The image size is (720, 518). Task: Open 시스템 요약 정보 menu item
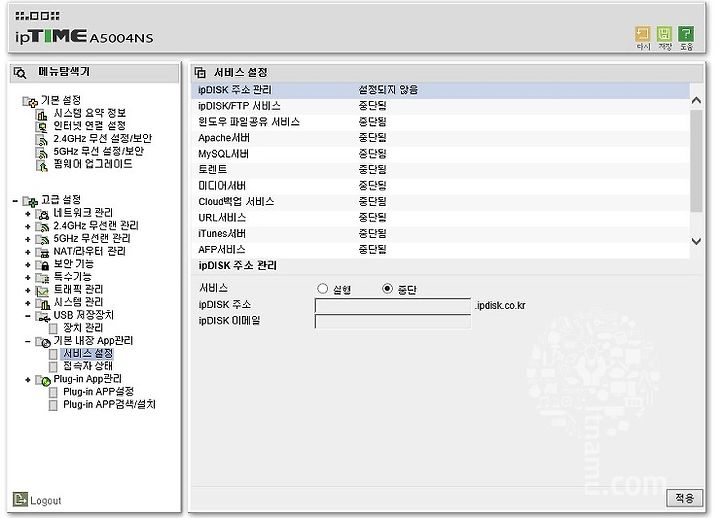90,113
